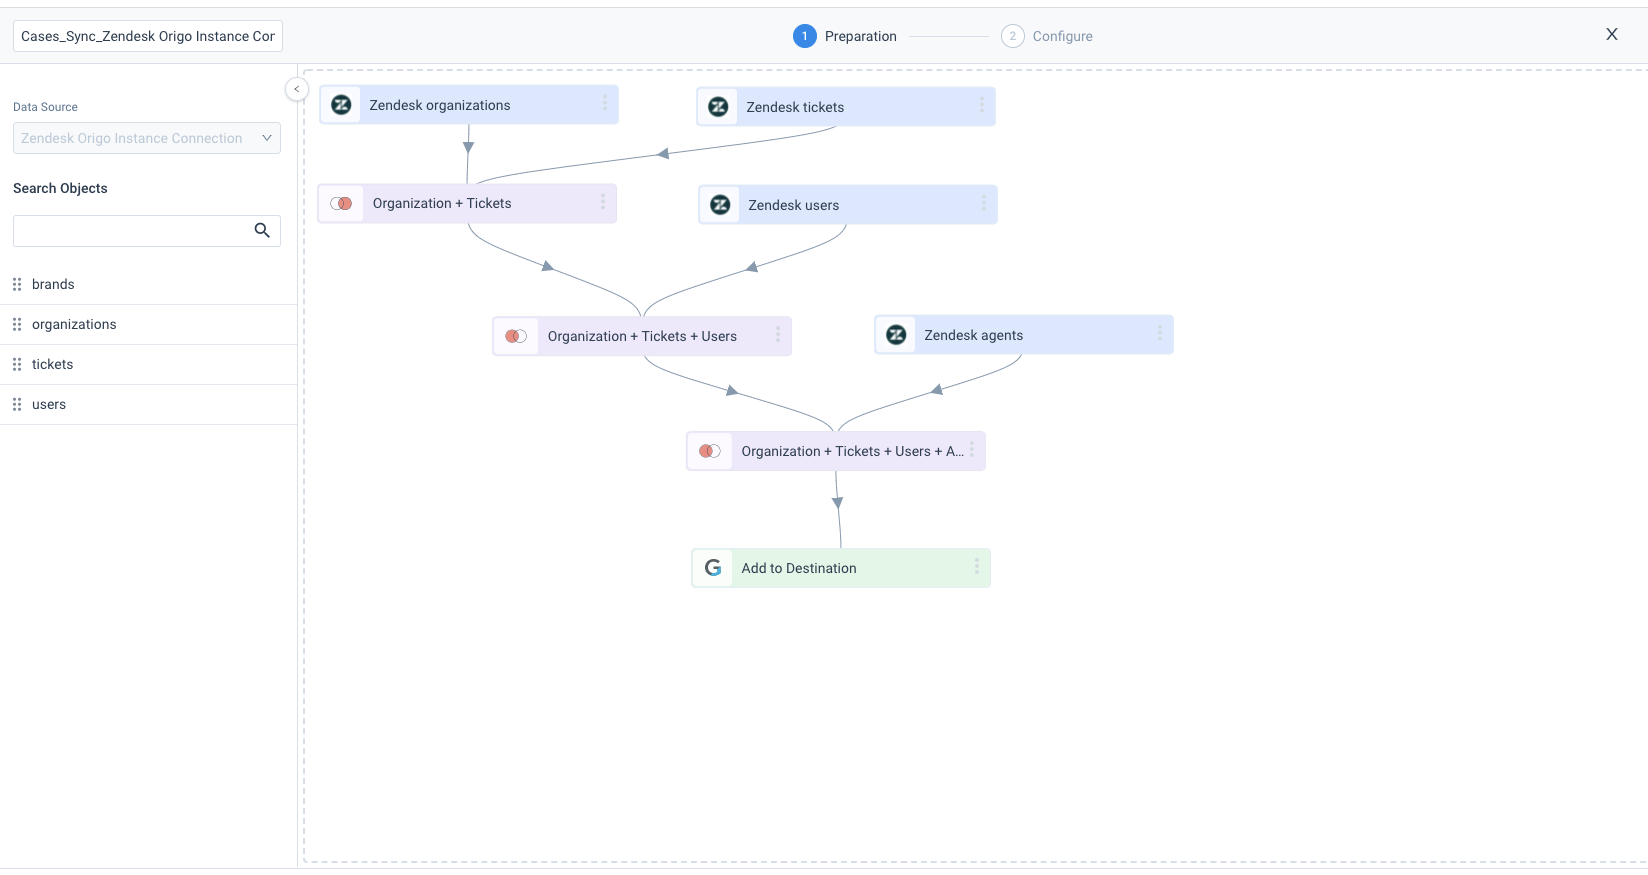
Task: Grab the drag handle beside brands
Action: pyautogui.click(x=17, y=284)
